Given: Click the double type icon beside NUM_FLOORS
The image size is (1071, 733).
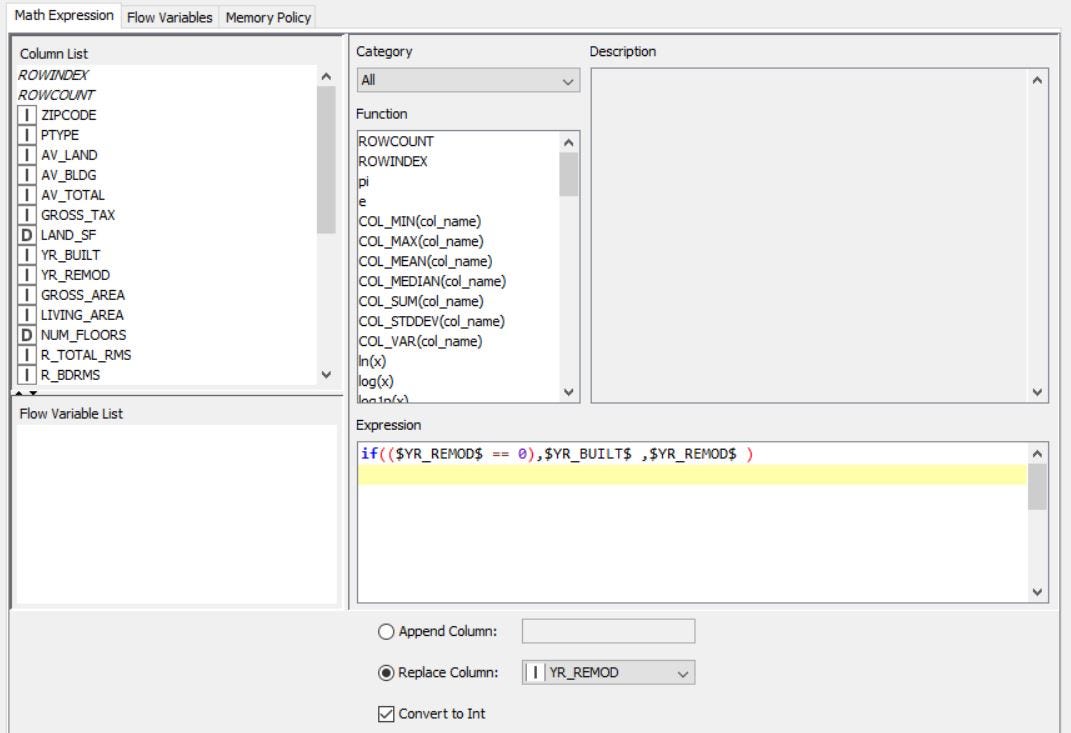Looking at the screenshot, I should [27, 335].
